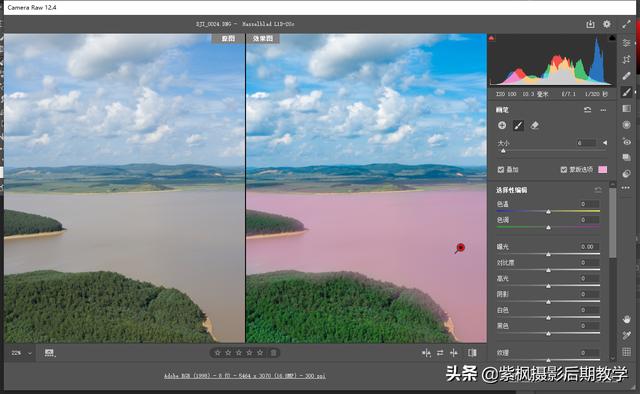Open the Edit sliders panel icon
This screenshot has height=394, width=640.
[x=627, y=43]
